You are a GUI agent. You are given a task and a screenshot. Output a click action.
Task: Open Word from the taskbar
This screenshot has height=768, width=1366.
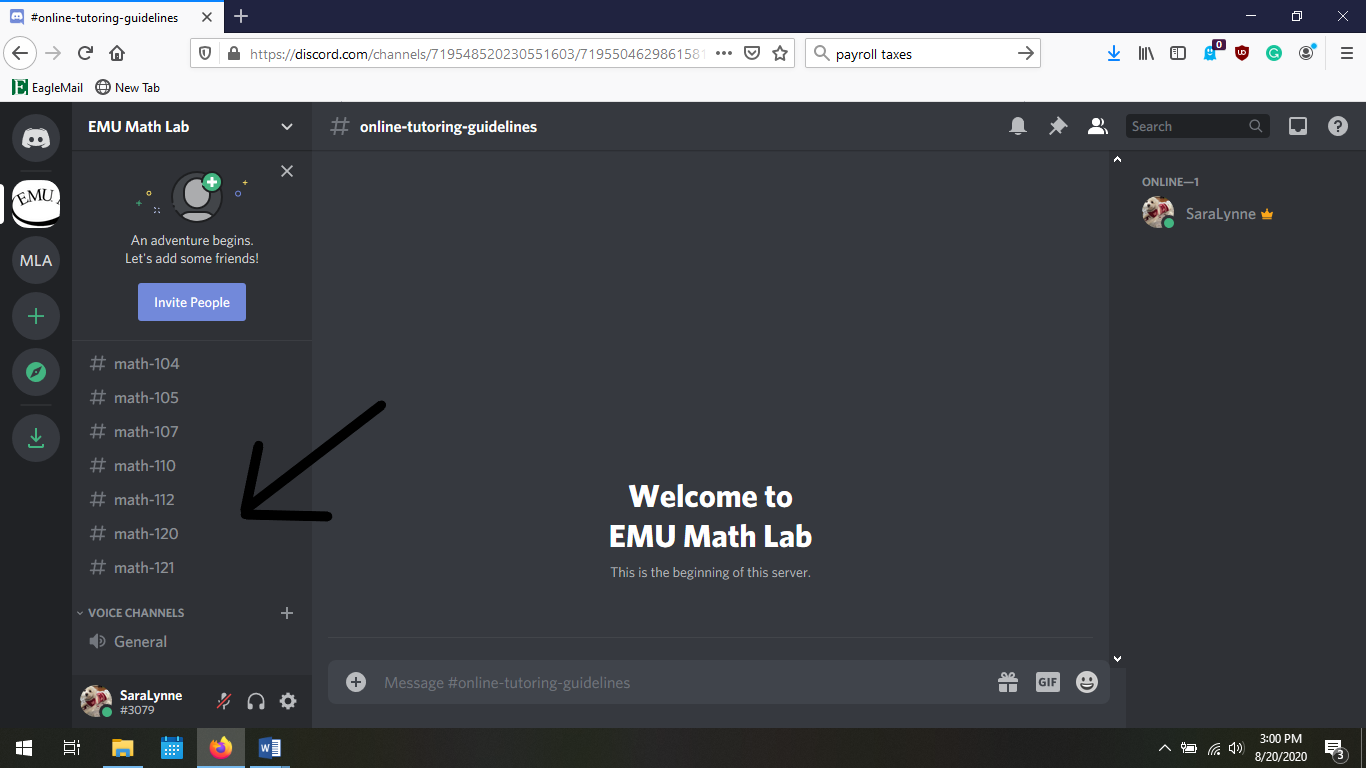pos(269,748)
